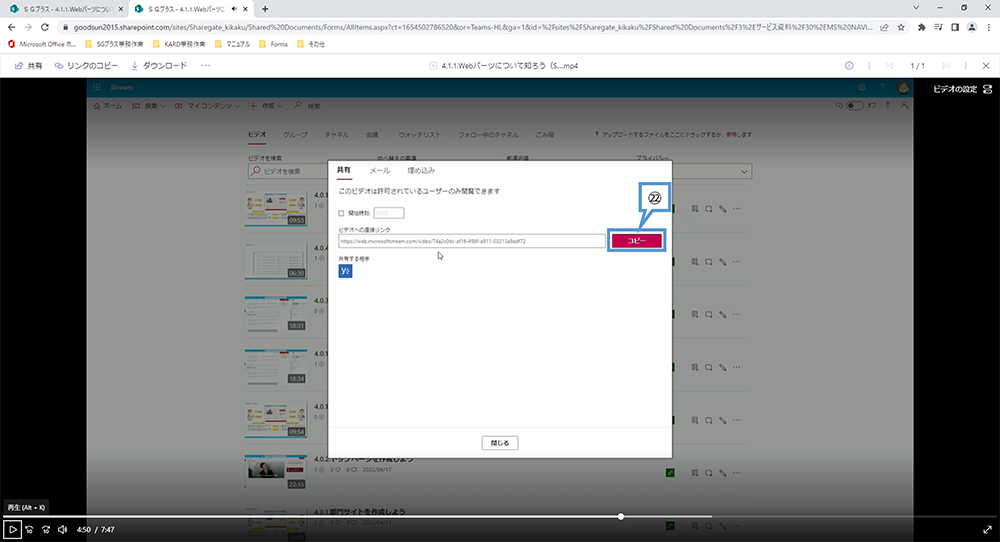
Task: Bookmark this page with the star icon
Action: pyautogui.click(x=901, y=27)
